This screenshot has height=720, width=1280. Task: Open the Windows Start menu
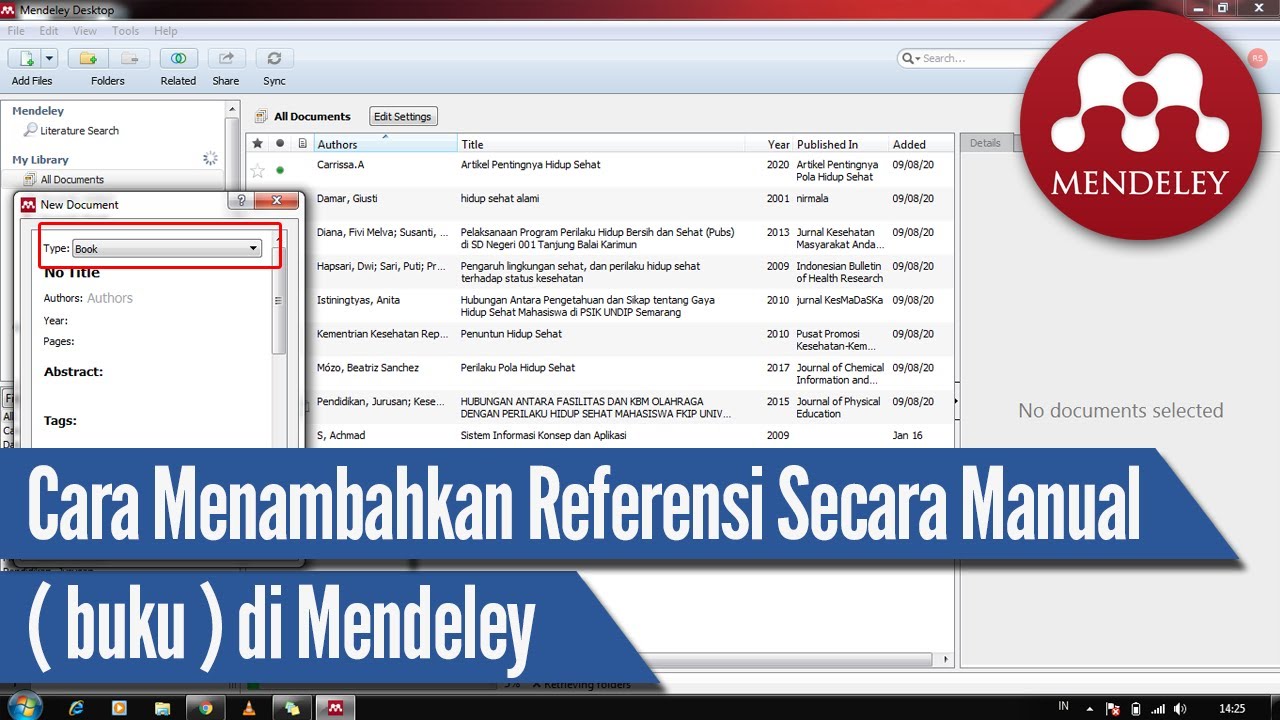(x=24, y=706)
